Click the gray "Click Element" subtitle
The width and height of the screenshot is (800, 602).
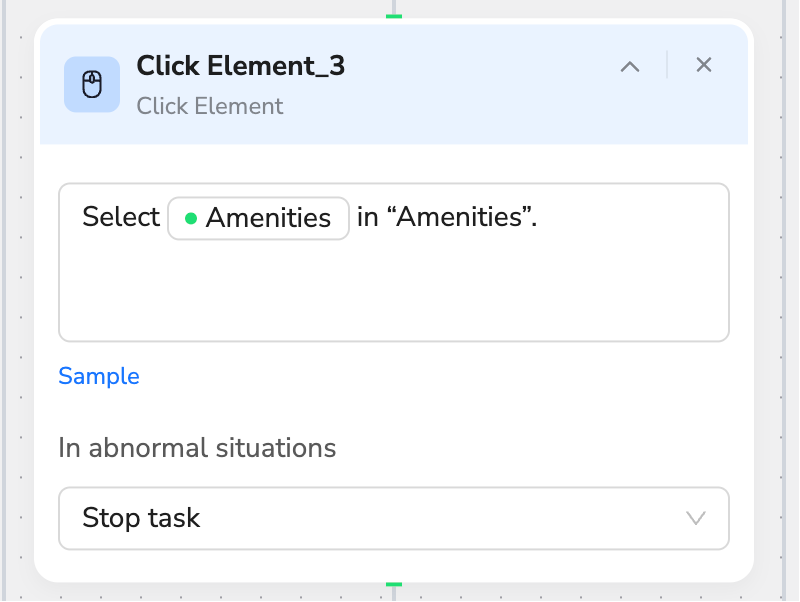[210, 106]
